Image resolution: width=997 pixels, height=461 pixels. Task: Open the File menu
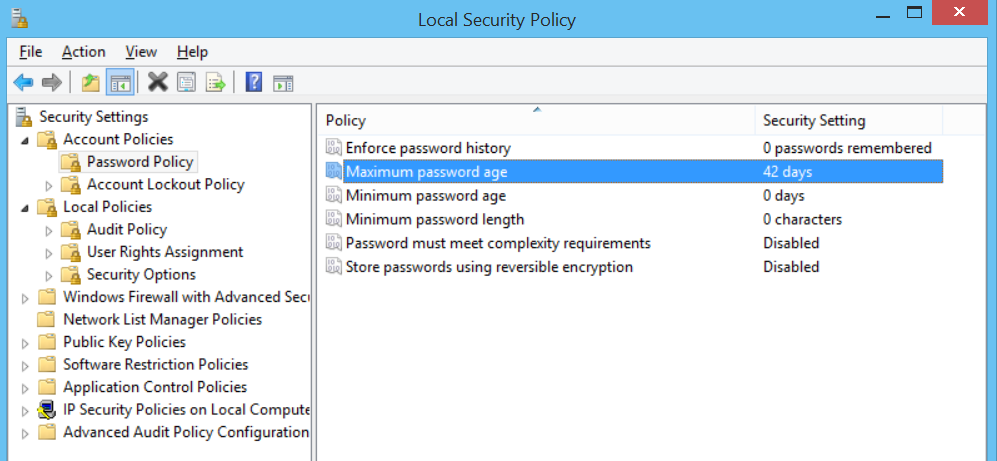30,52
